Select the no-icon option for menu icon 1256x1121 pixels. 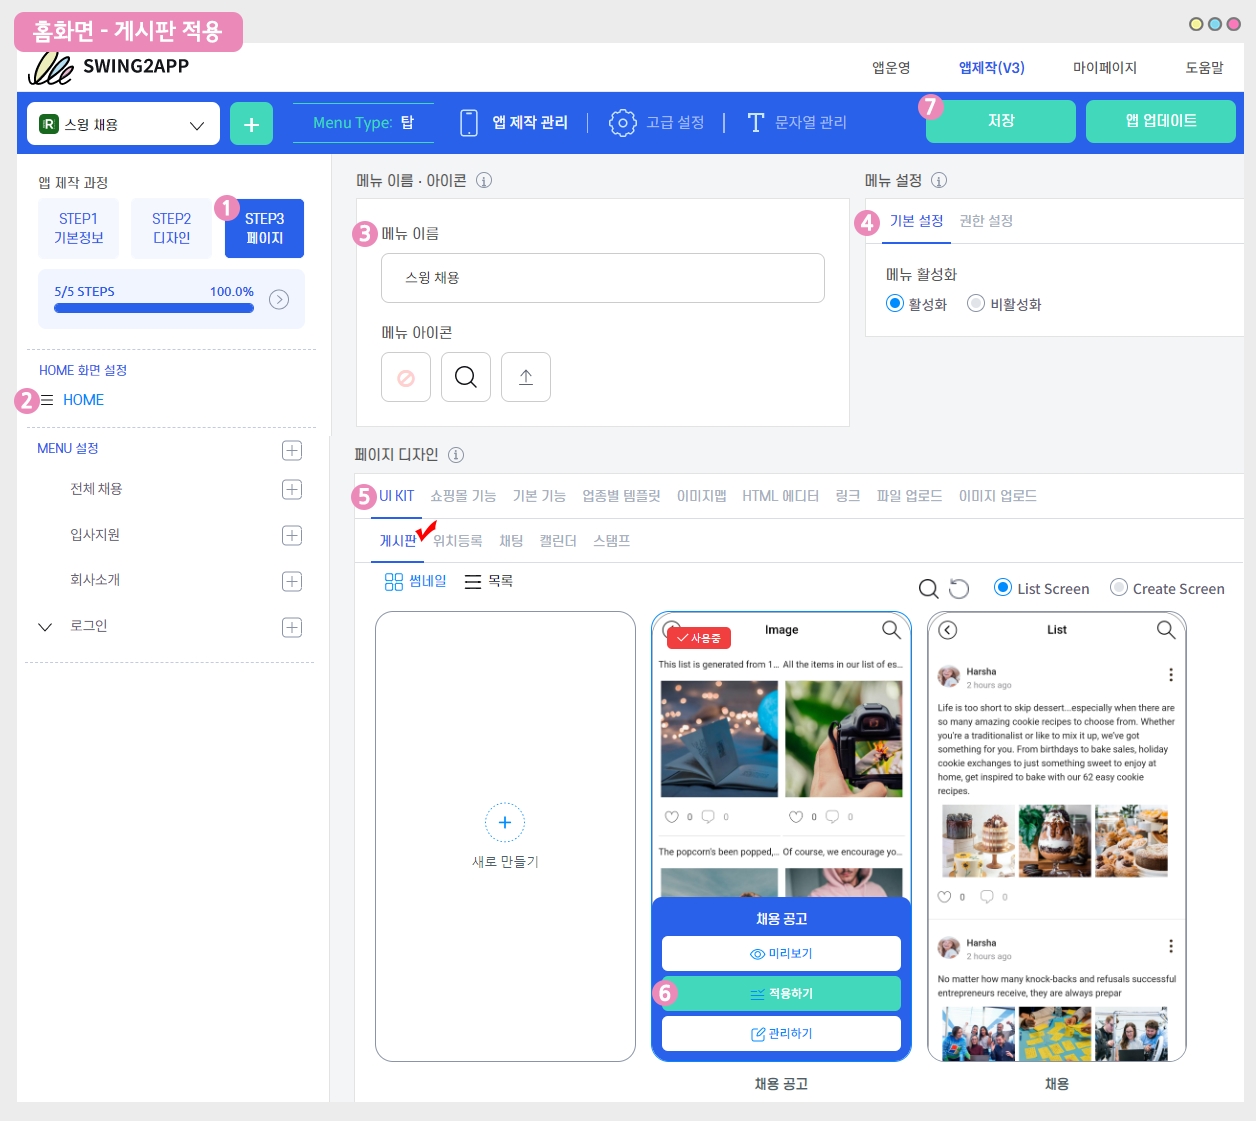pos(406,377)
